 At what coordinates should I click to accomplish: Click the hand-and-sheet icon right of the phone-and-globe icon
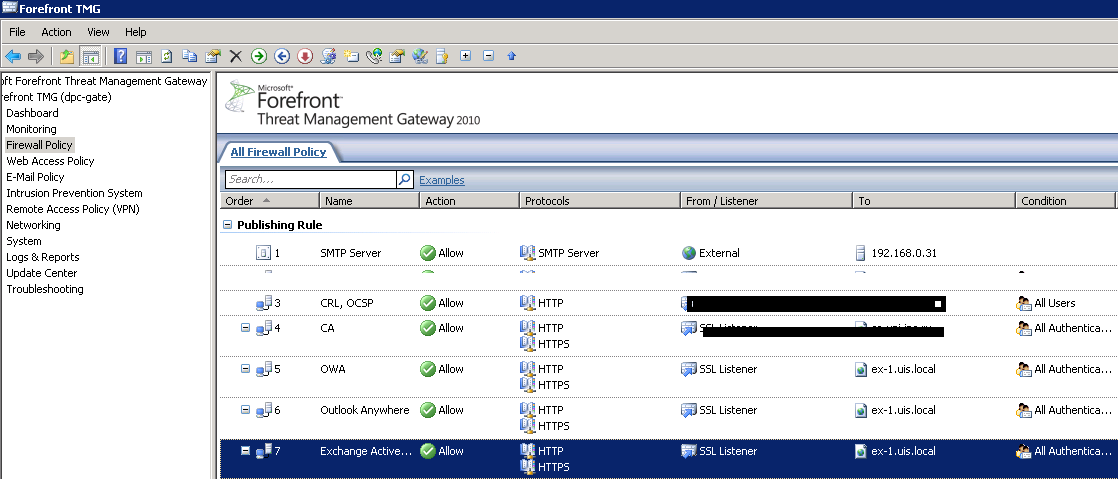click(397, 56)
